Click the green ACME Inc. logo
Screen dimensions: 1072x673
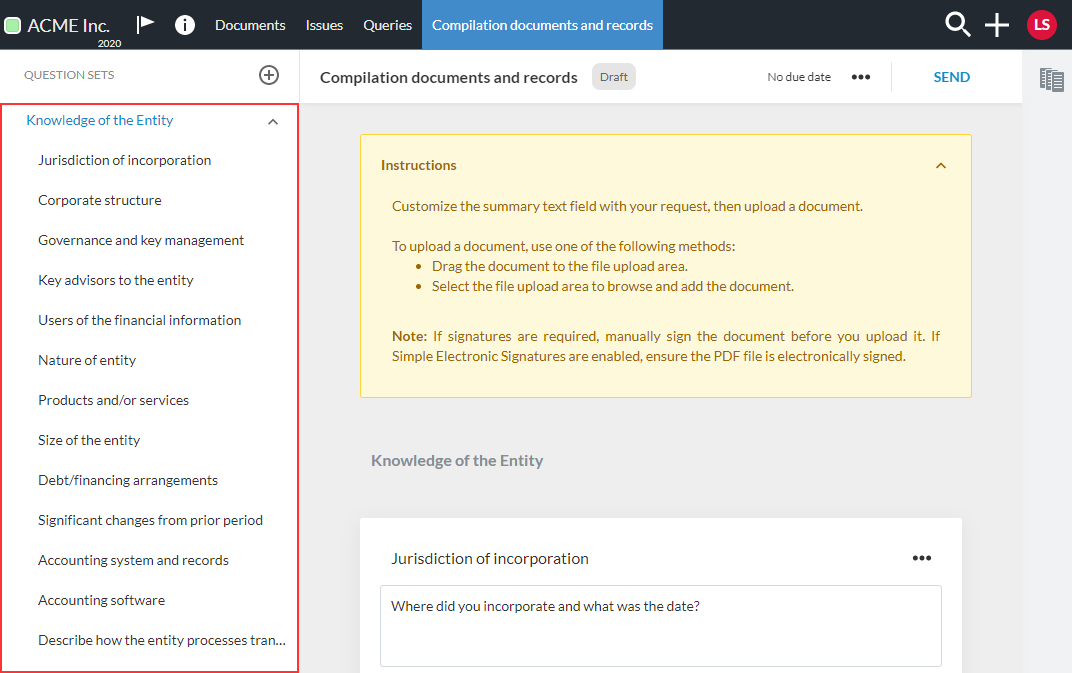tap(14, 24)
